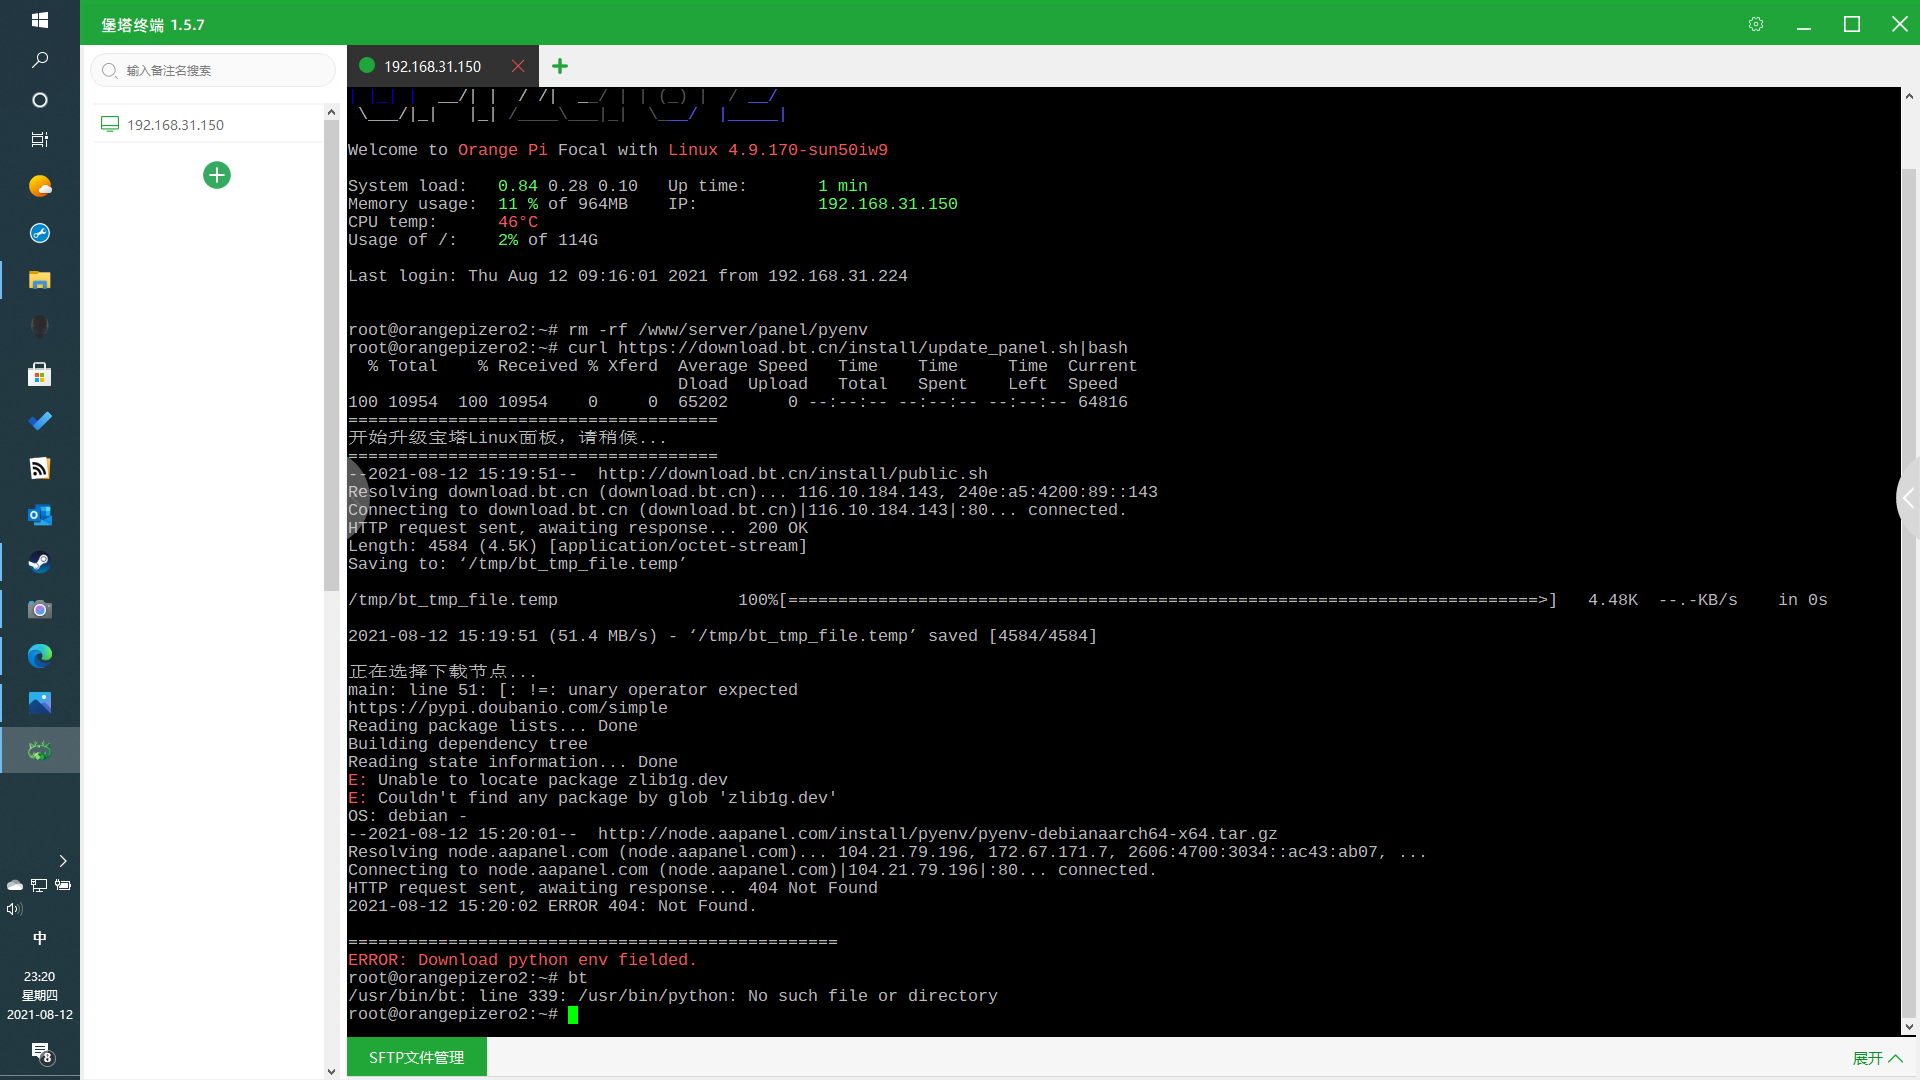Image resolution: width=1920 pixels, height=1080 pixels.
Task: Select 192.168.31.150 in server list
Action: [x=175, y=125]
